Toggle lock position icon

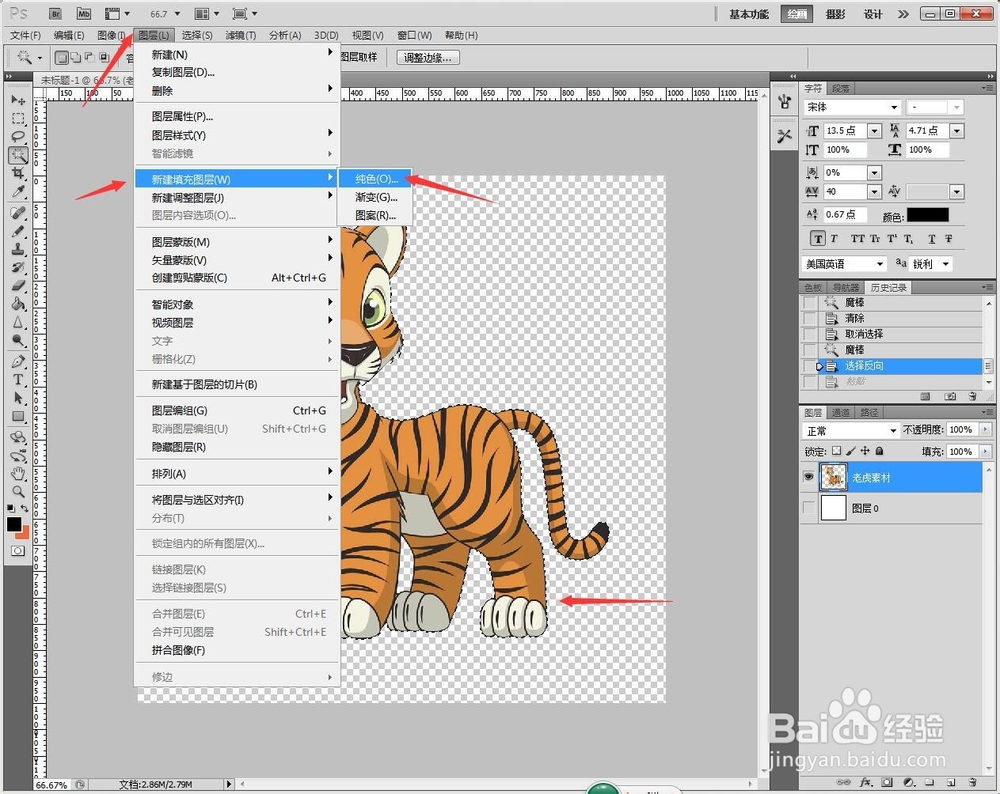[x=865, y=451]
